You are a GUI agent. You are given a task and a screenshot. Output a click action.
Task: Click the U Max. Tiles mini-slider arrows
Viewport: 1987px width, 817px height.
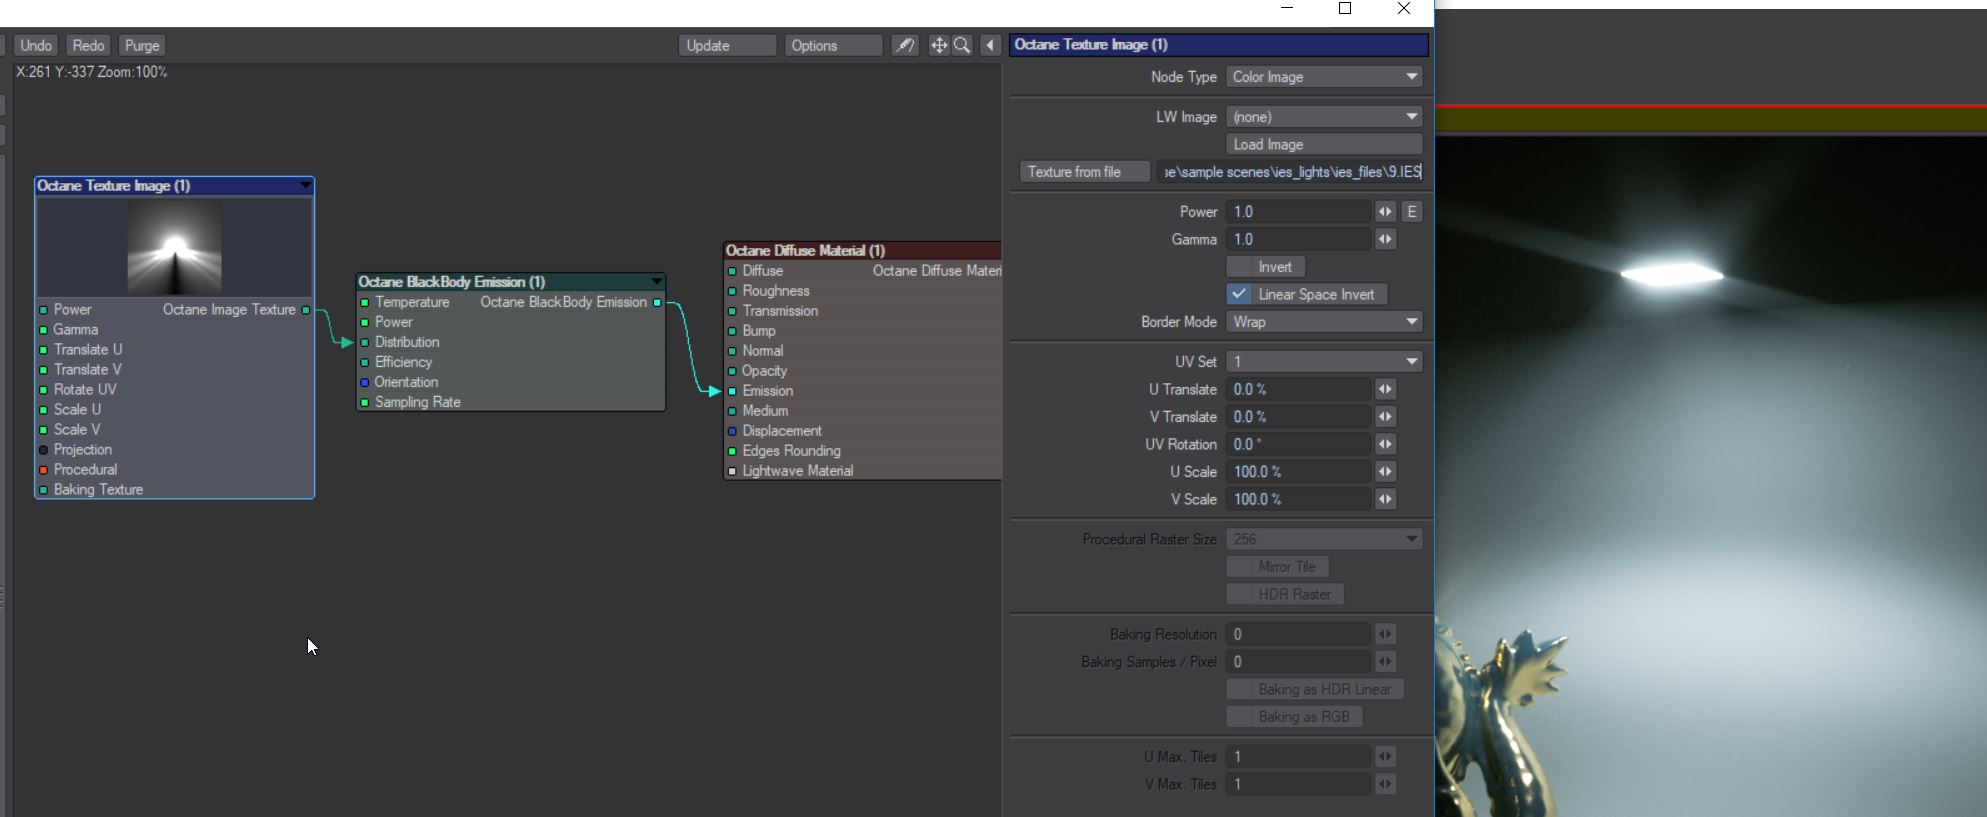(x=1385, y=757)
